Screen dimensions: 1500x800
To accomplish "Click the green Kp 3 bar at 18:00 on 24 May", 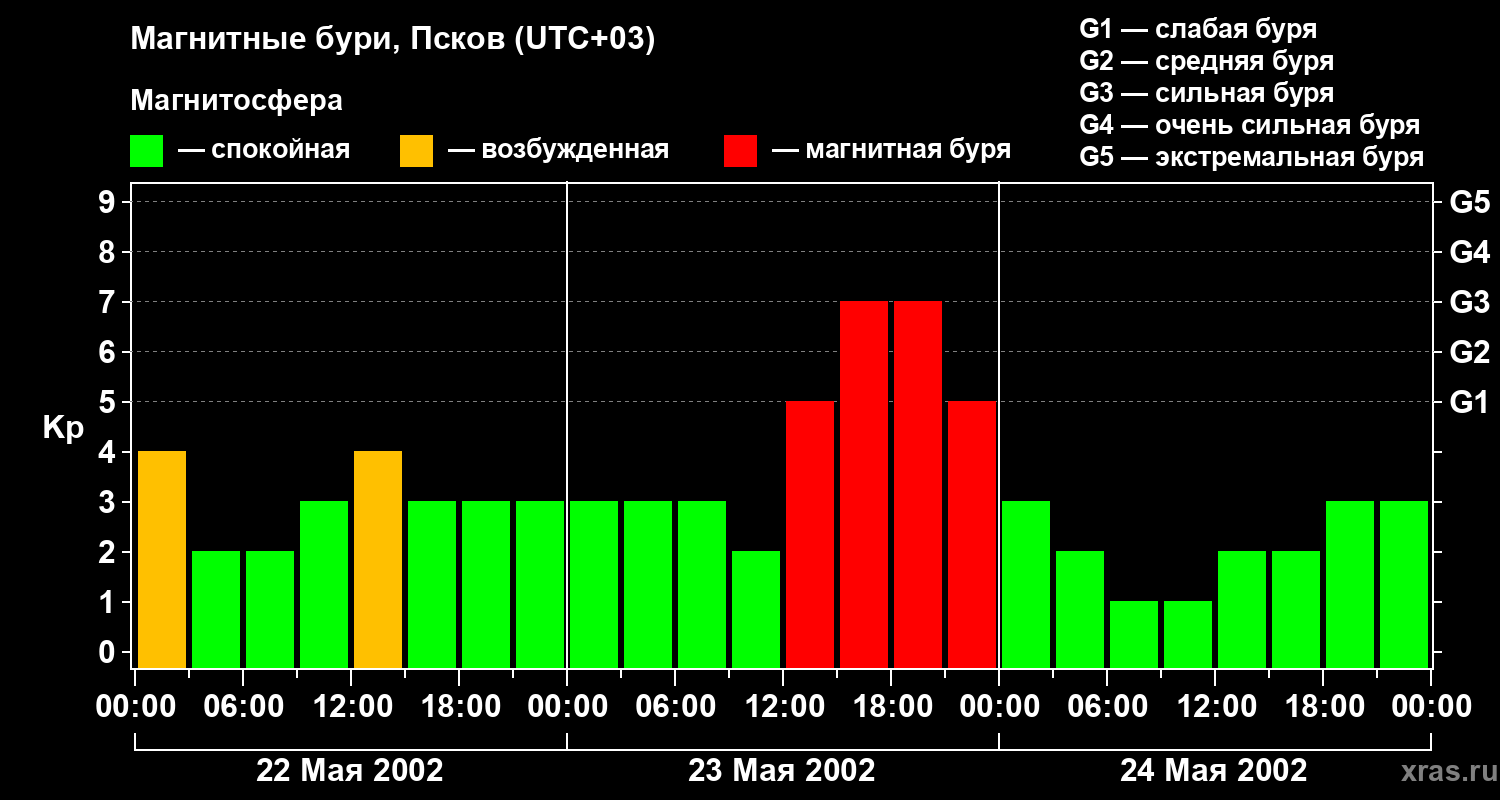I will tap(1350, 584).
